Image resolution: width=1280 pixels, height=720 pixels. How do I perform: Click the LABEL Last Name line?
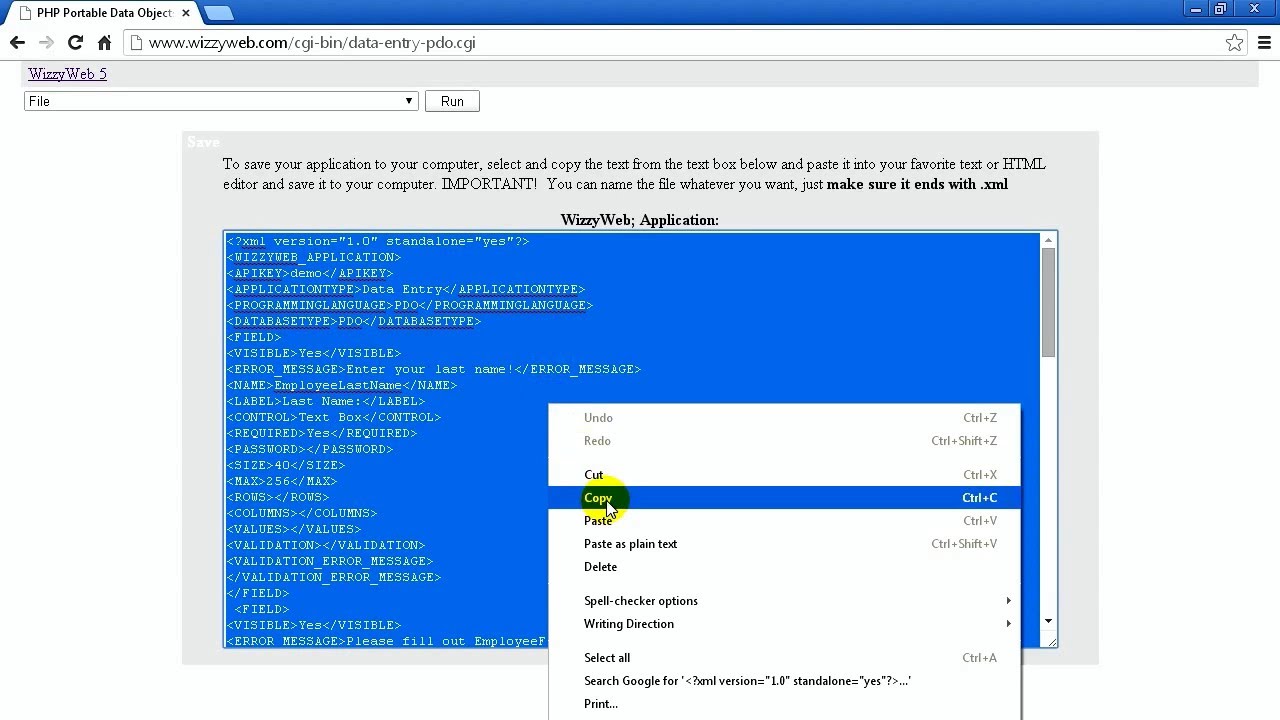click(x=326, y=401)
